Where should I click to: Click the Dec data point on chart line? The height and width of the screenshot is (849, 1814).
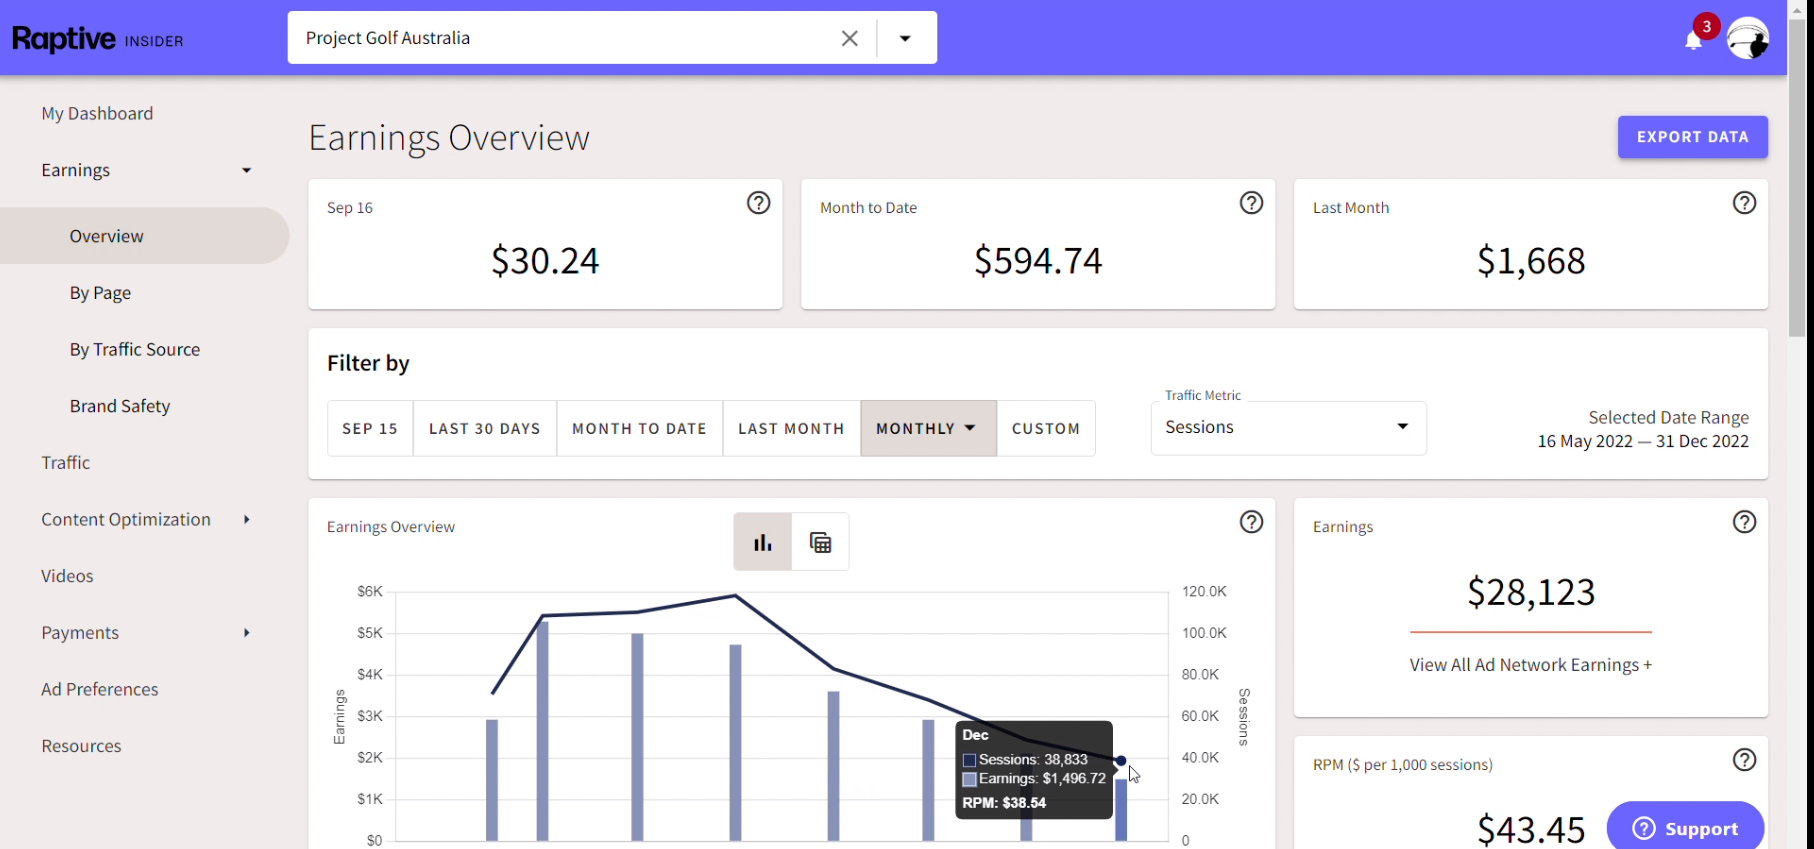[x=1121, y=761]
